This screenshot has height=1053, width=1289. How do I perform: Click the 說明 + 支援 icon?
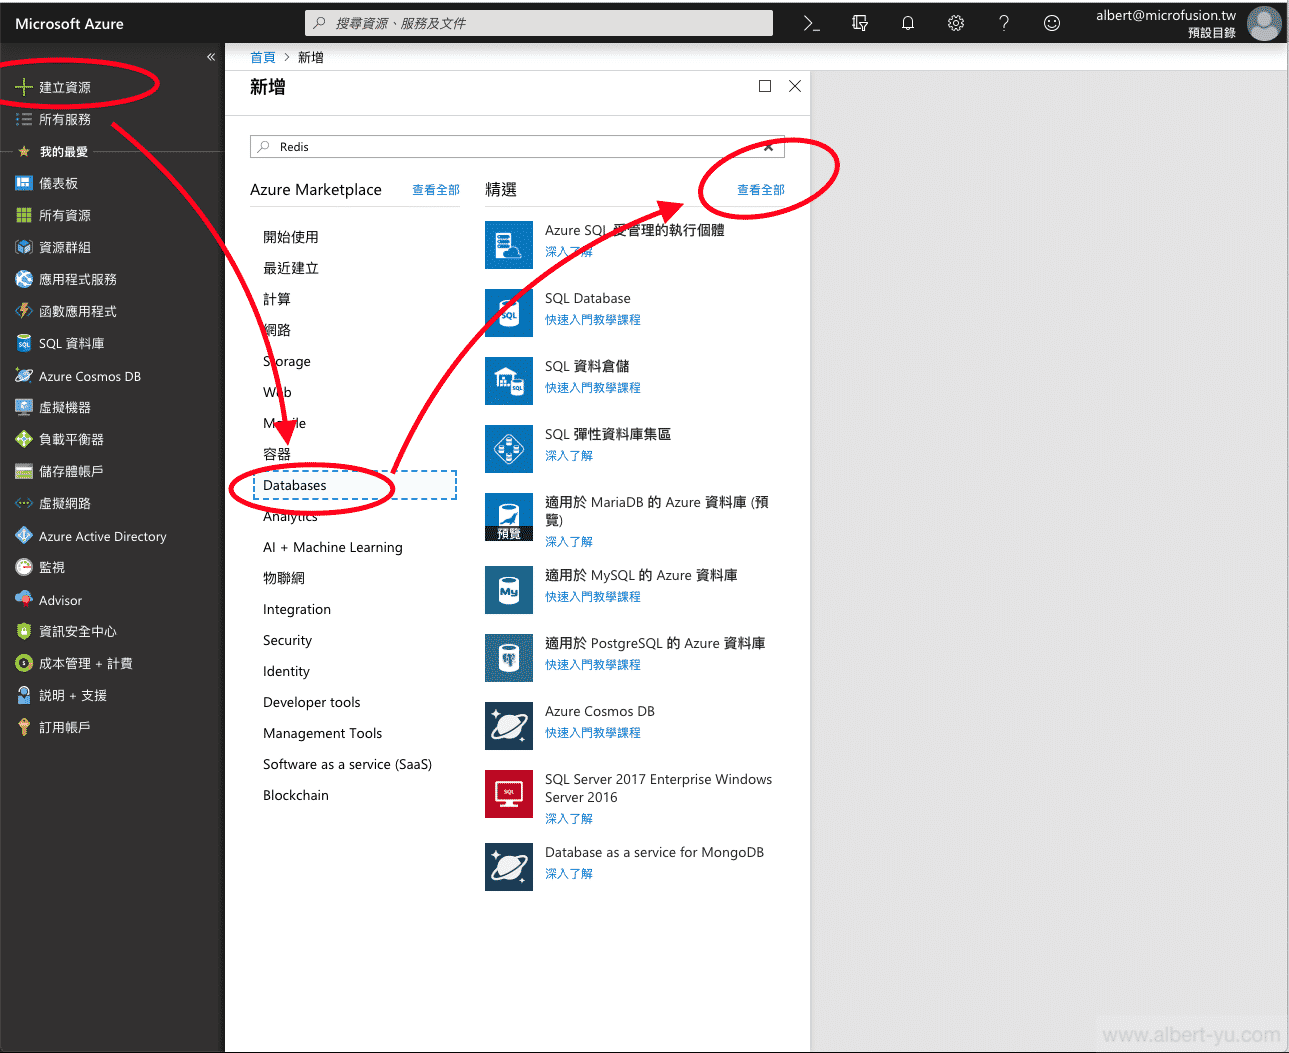pyautogui.click(x=24, y=695)
